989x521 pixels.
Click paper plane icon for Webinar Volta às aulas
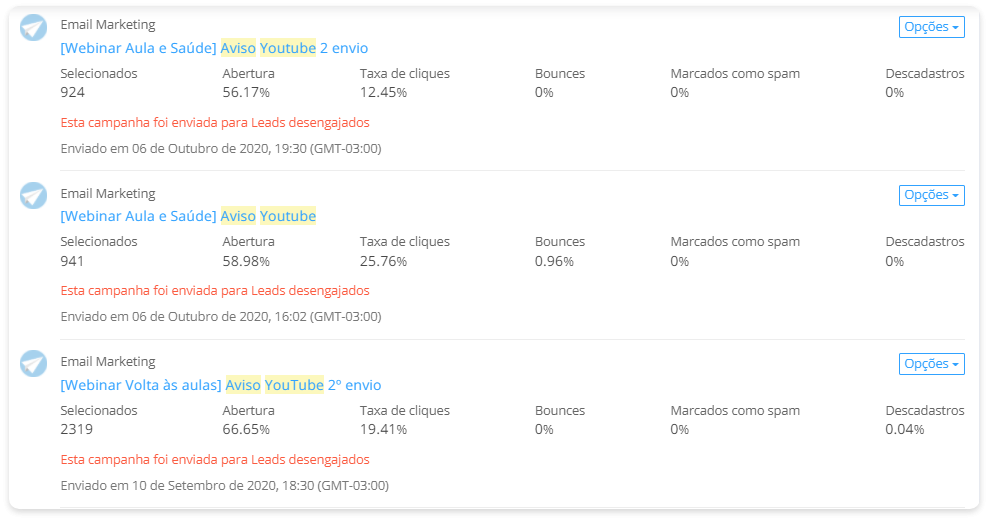(33, 364)
